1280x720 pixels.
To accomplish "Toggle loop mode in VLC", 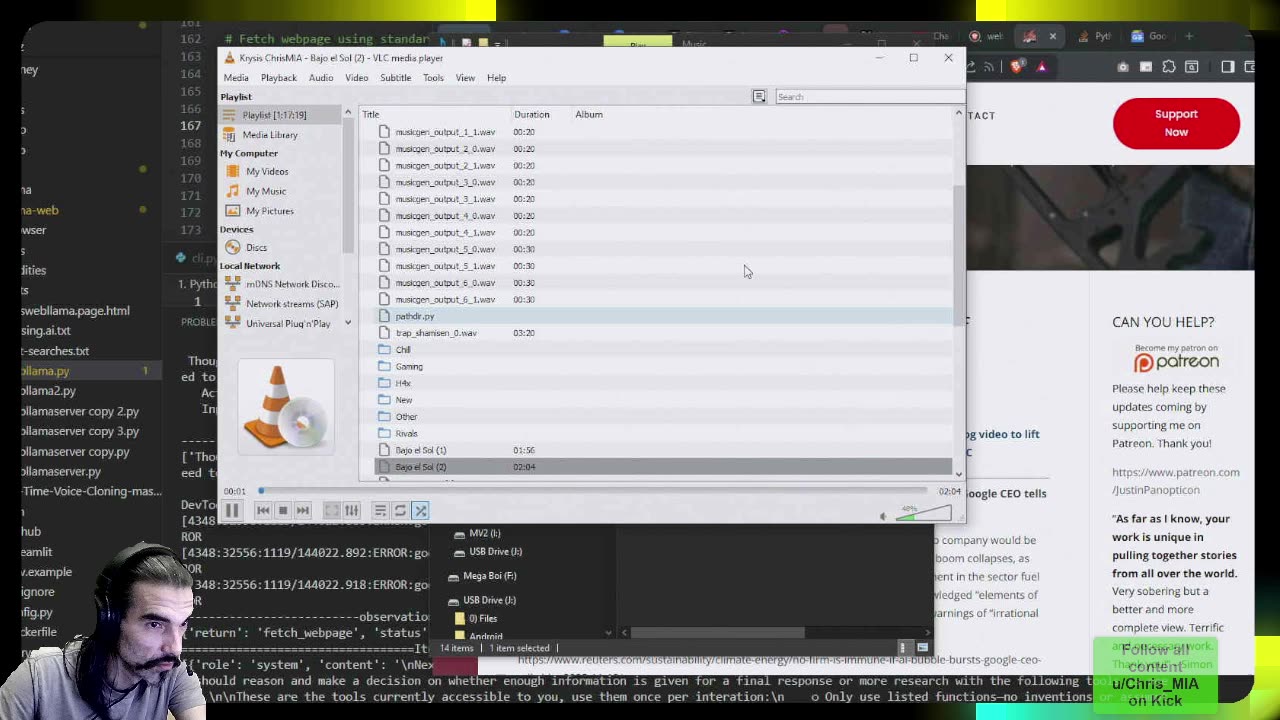I will tap(400, 511).
